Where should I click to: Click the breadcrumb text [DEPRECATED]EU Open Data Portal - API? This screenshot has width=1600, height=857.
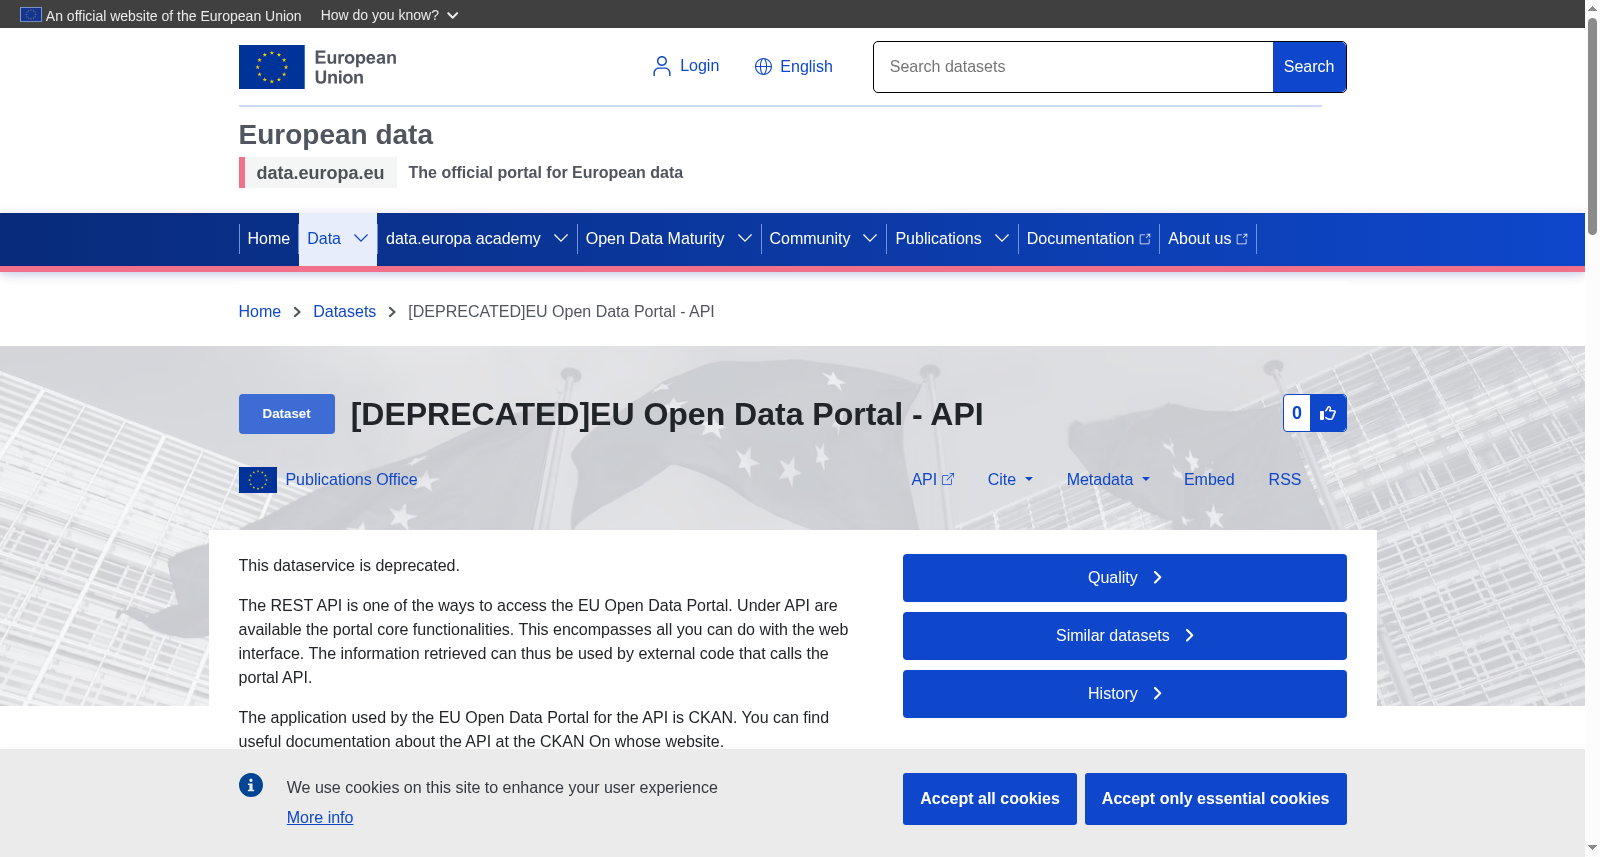[x=561, y=312]
